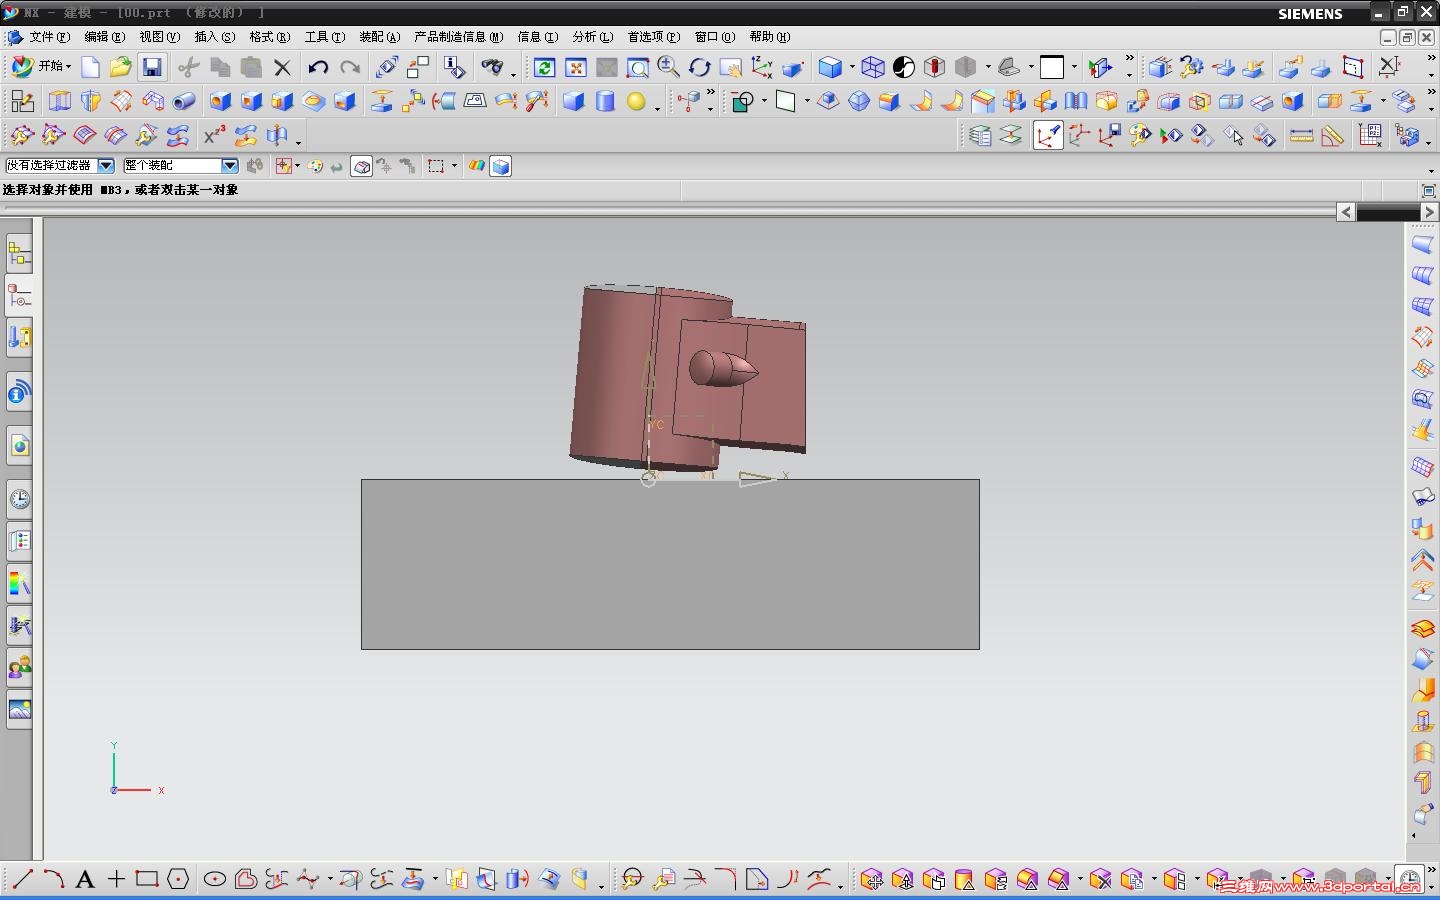1440x900 pixels.
Task: Open the 格式 (Format) menu
Action: 270,37
